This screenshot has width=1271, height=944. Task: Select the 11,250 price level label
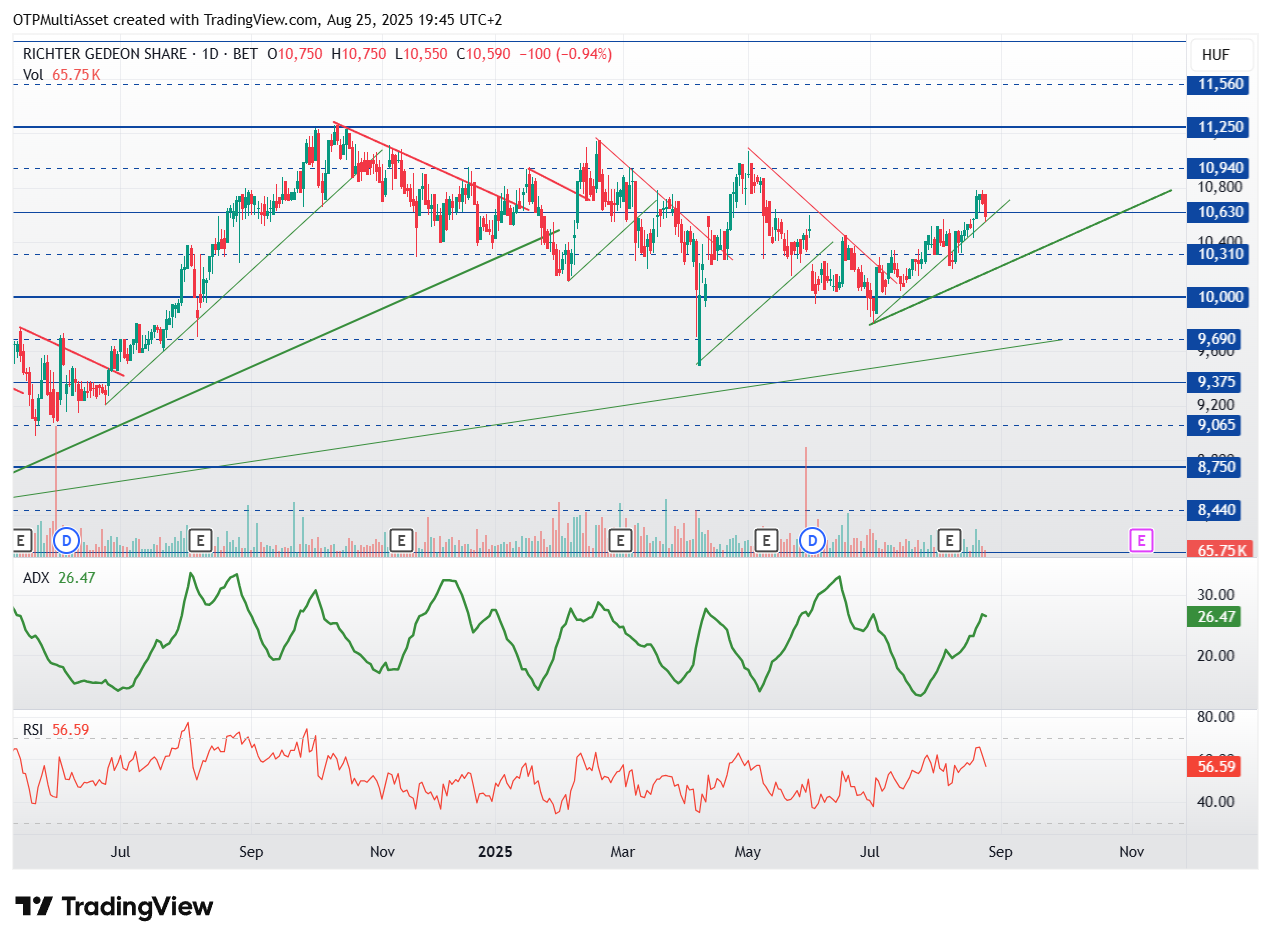coord(1220,127)
